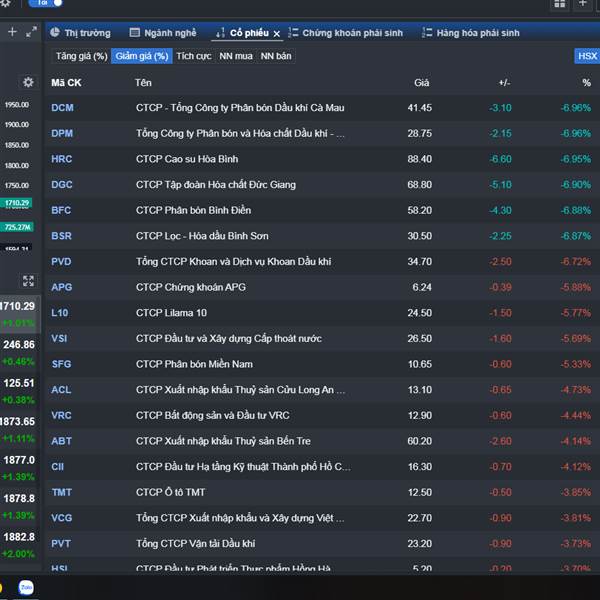The image size is (600, 600).
Task: Open the VSI stock symbol
Action: tap(59, 339)
